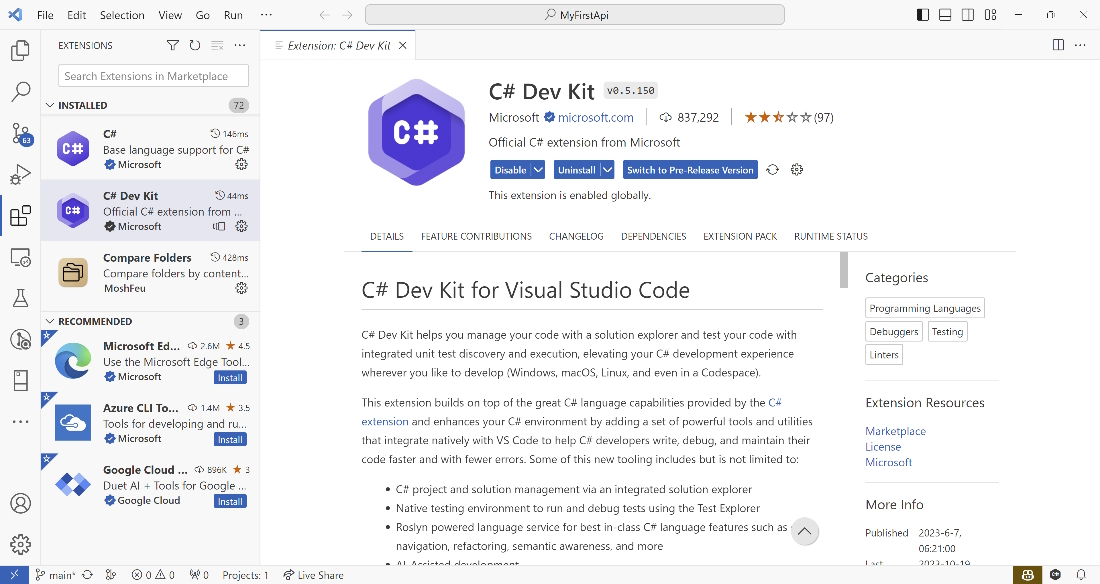This screenshot has width=1100, height=584.
Task: Switch to the Runtime Status tab
Action: click(x=831, y=237)
